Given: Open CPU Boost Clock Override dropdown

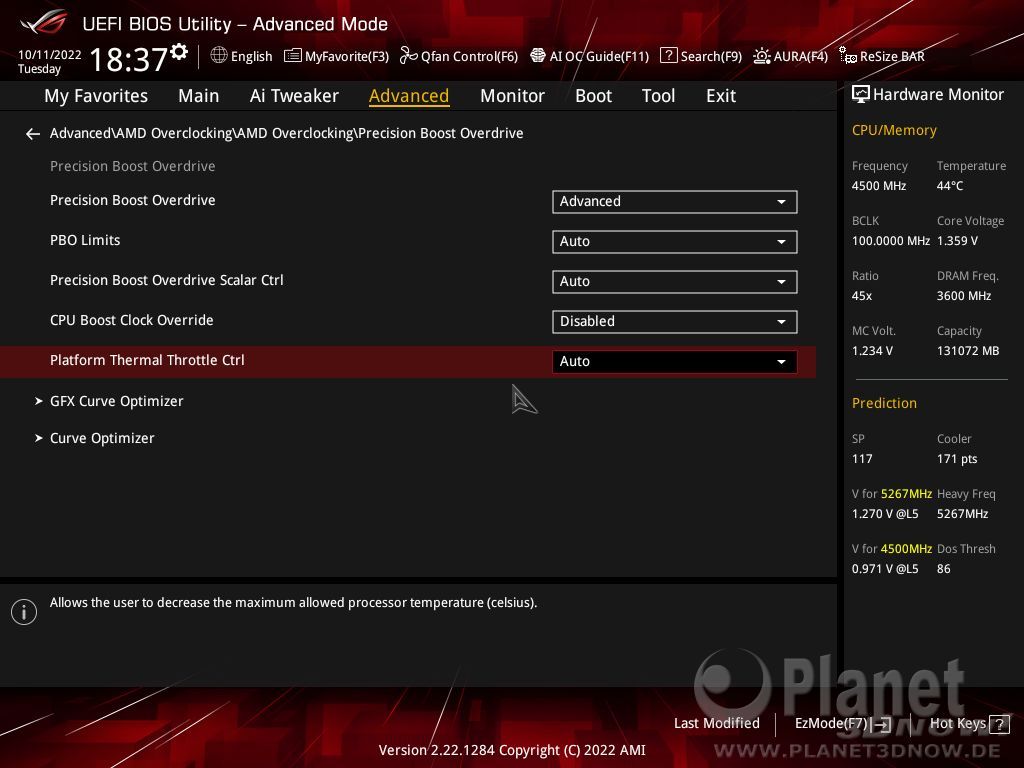Looking at the screenshot, I should coord(675,321).
